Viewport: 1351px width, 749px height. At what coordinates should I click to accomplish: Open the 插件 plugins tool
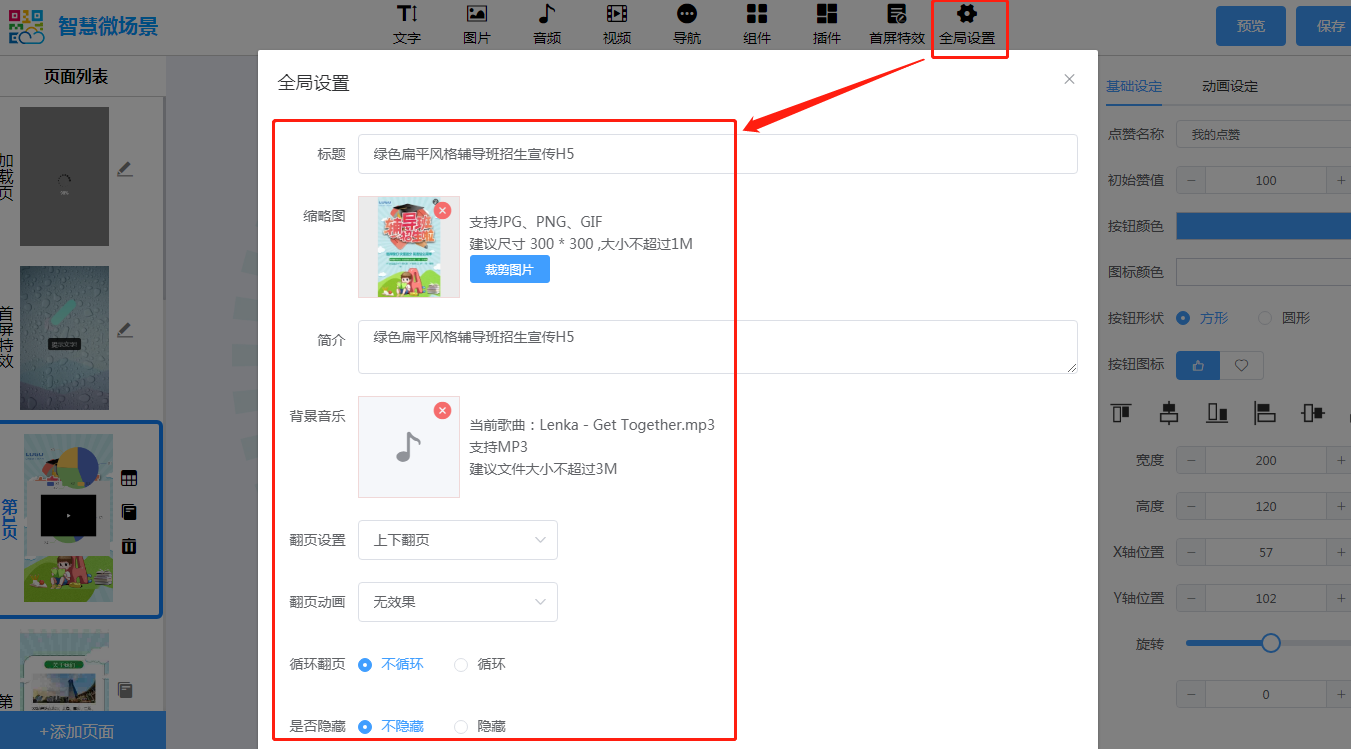(826, 24)
